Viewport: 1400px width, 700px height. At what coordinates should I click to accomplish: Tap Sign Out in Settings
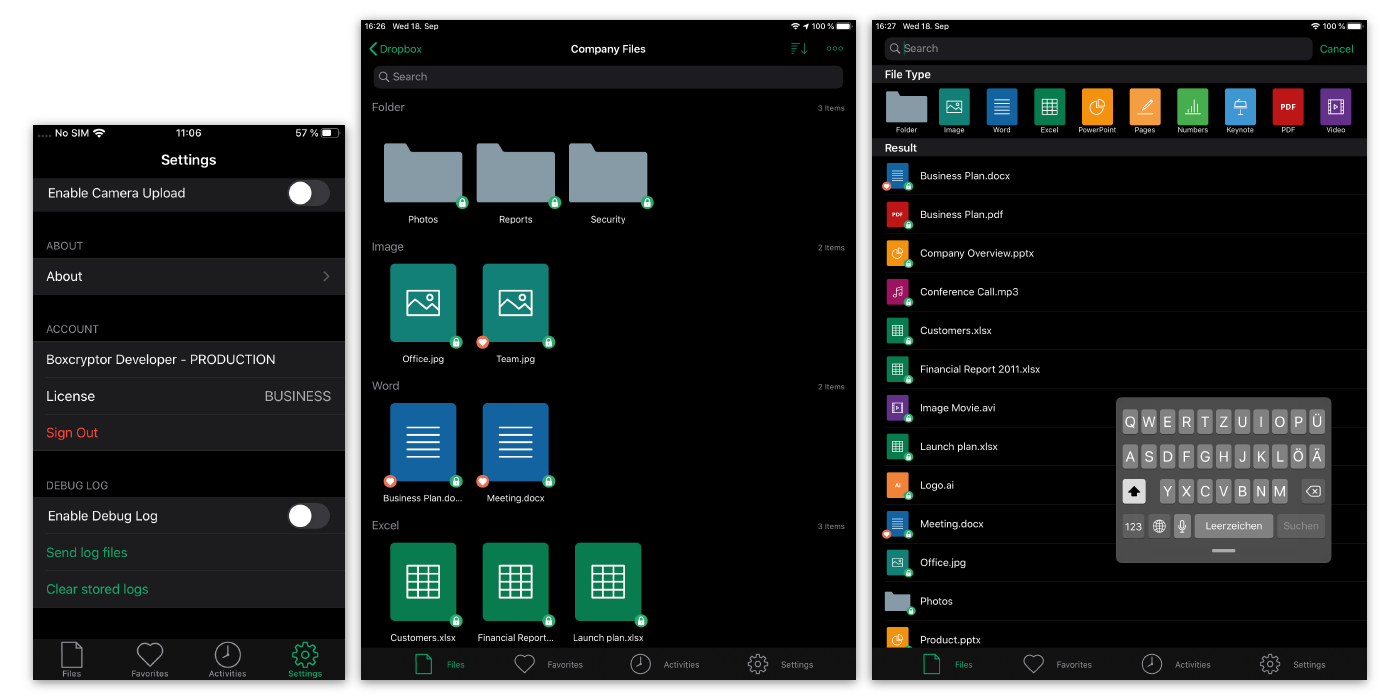pyautogui.click(x=72, y=433)
